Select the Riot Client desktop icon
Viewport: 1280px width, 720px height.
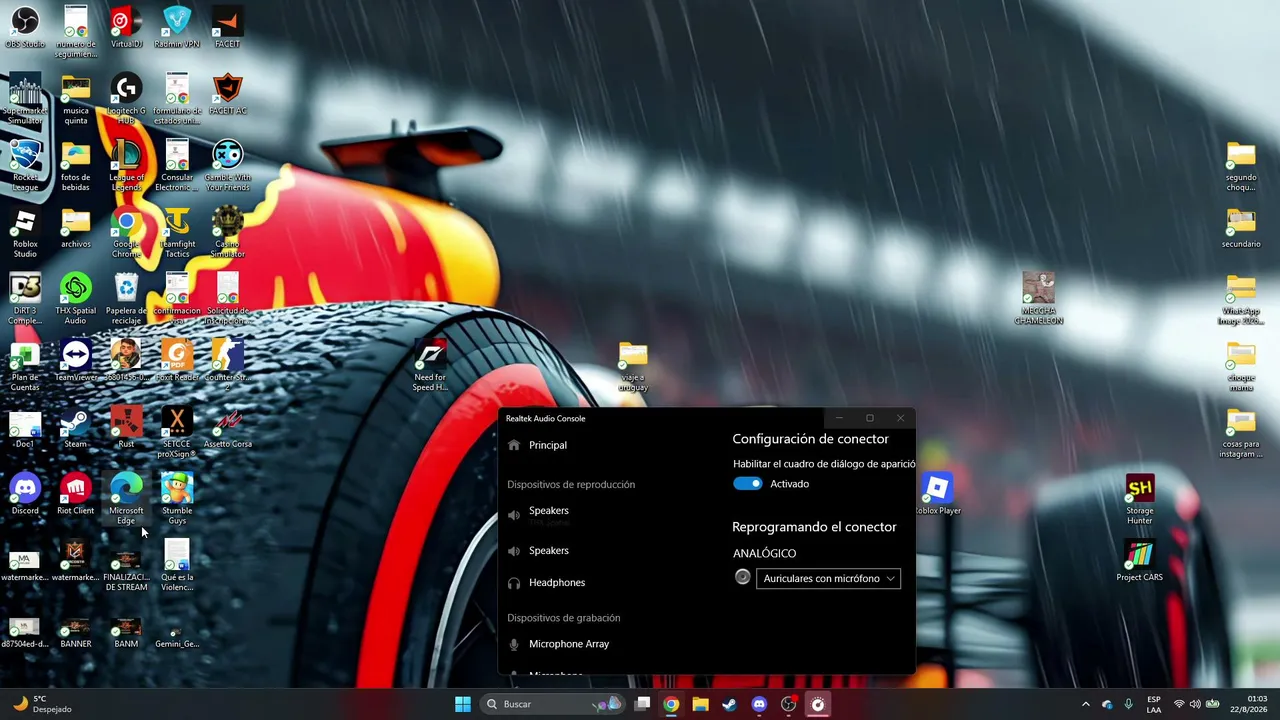pyautogui.click(x=76, y=495)
